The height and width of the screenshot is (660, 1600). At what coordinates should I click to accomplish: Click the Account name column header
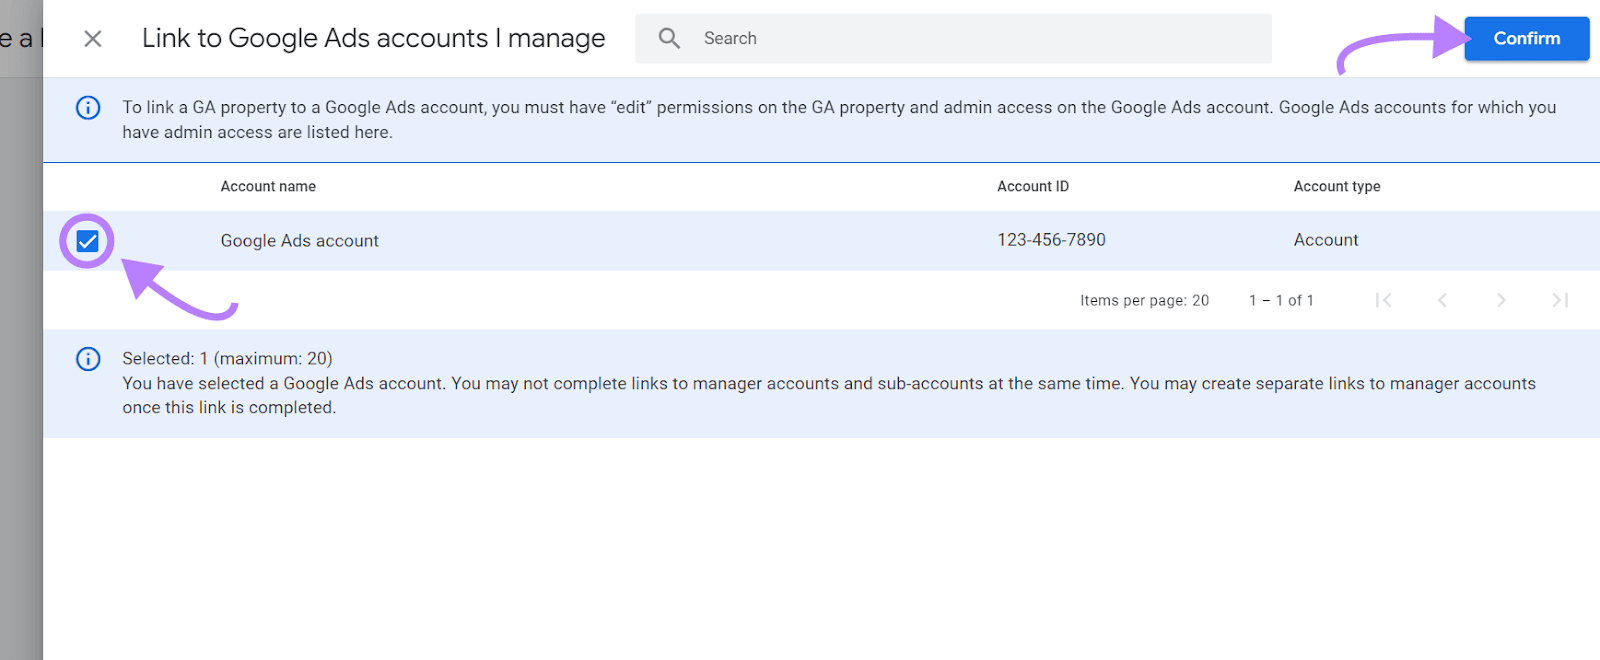(x=268, y=186)
